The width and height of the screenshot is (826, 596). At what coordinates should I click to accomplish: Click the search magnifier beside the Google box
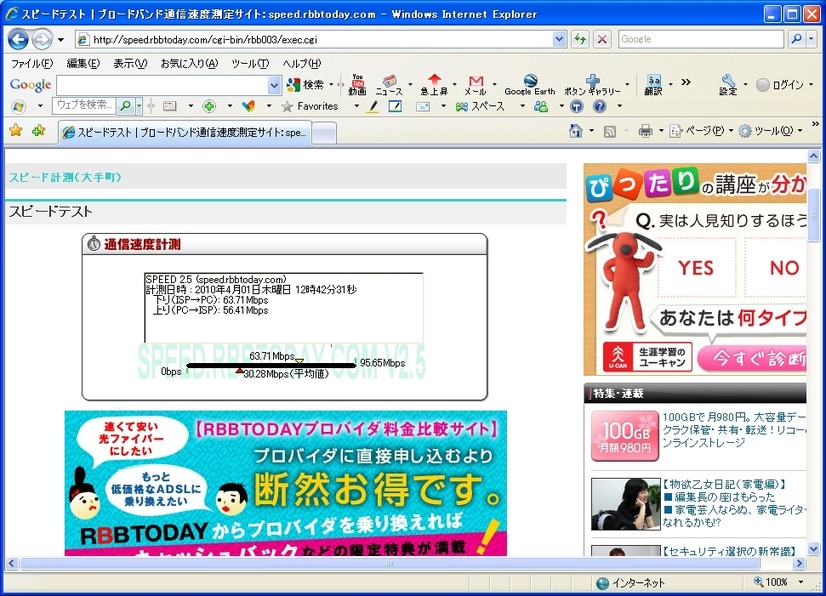pyautogui.click(x=796, y=39)
